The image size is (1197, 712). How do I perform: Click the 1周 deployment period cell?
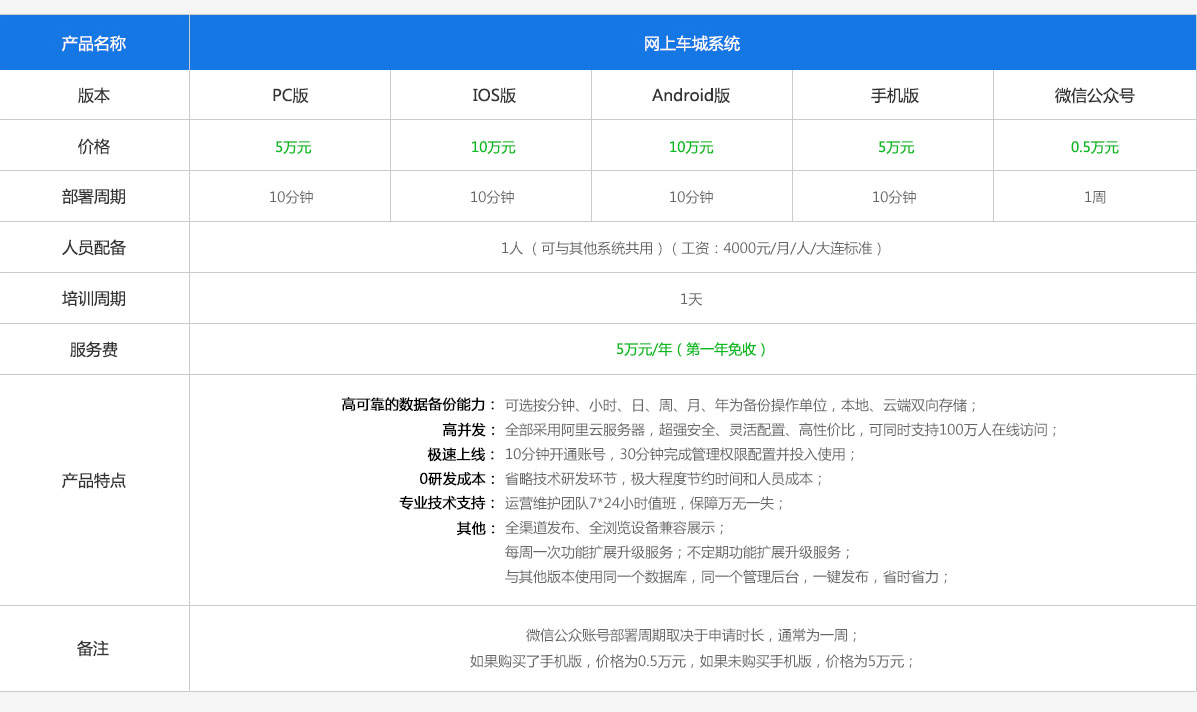pyautogui.click(x=1094, y=197)
